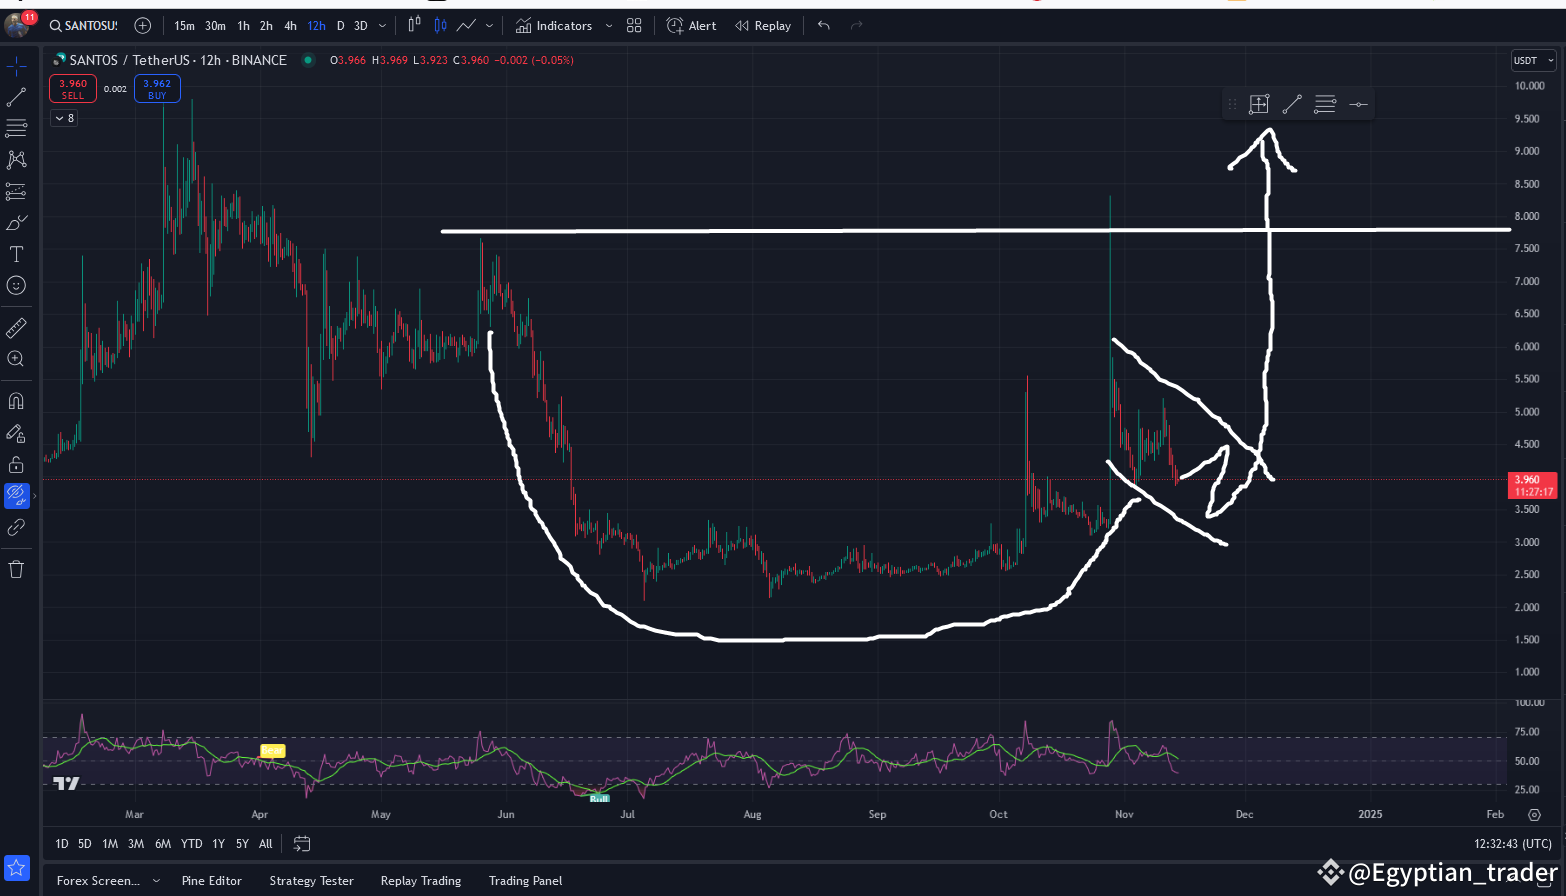This screenshot has width=1566, height=896.
Task: Select the Brush drawing tool
Action: pos(16,222)
